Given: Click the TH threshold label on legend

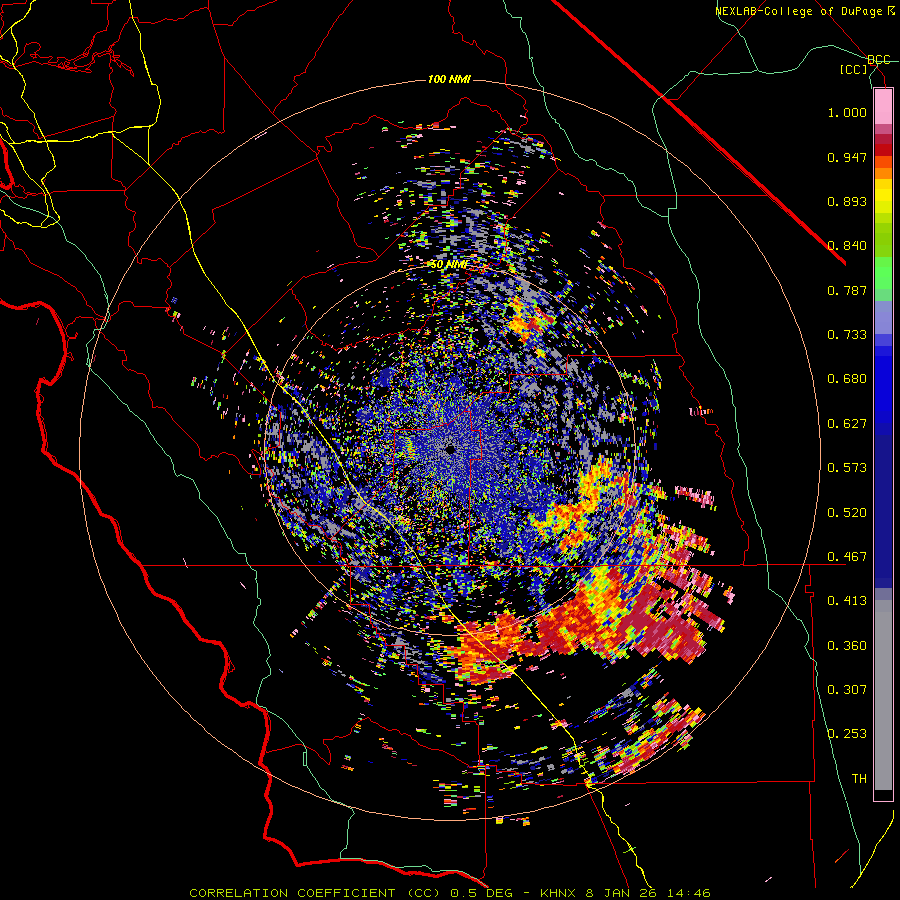Looking at the screenshot, I should [859, 779].
